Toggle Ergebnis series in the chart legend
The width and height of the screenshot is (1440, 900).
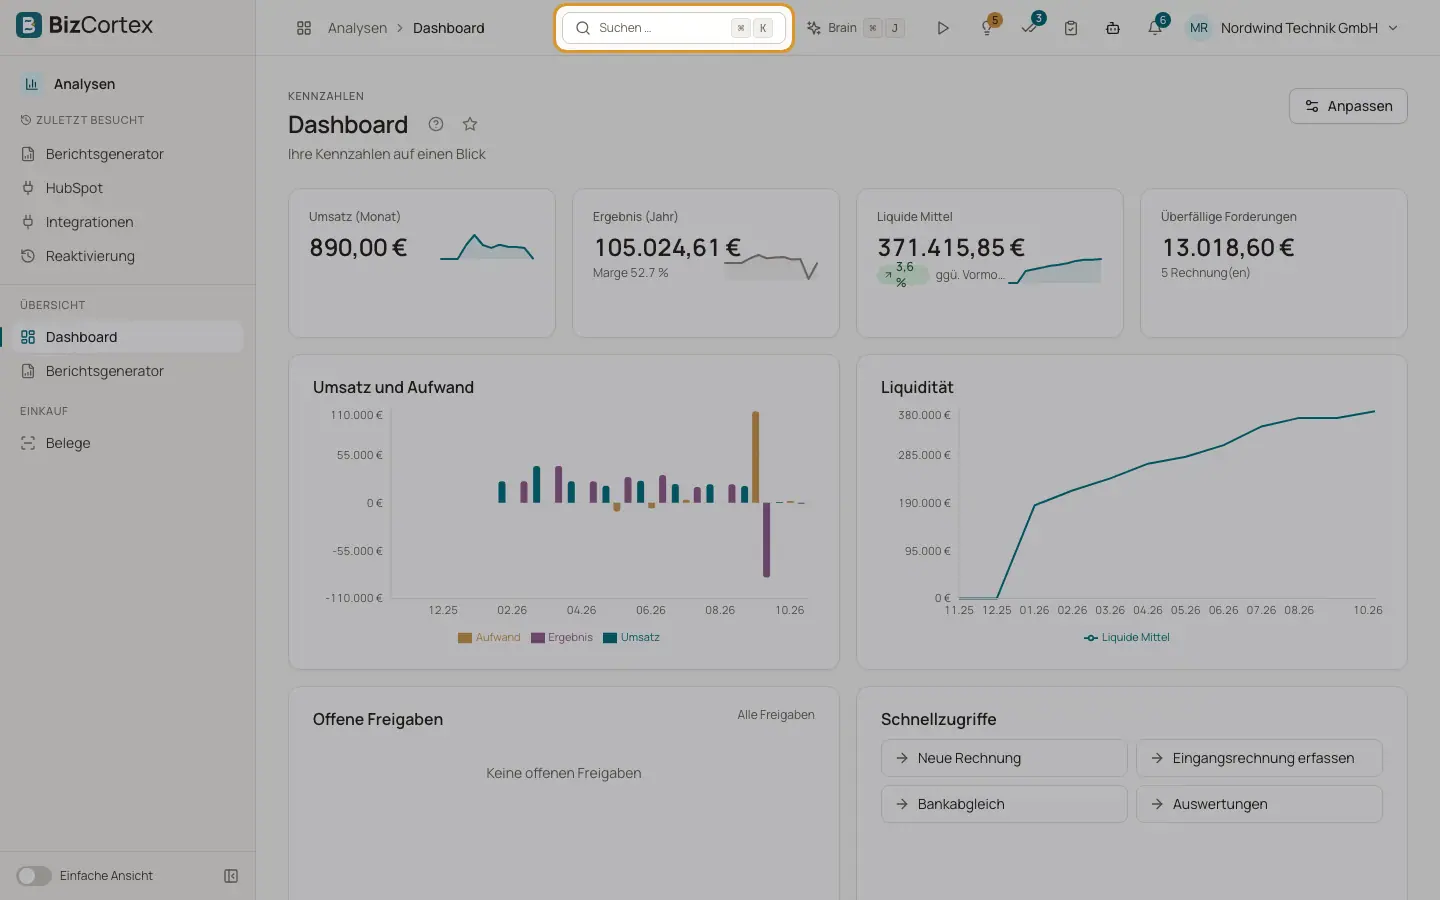pos(562,637)
